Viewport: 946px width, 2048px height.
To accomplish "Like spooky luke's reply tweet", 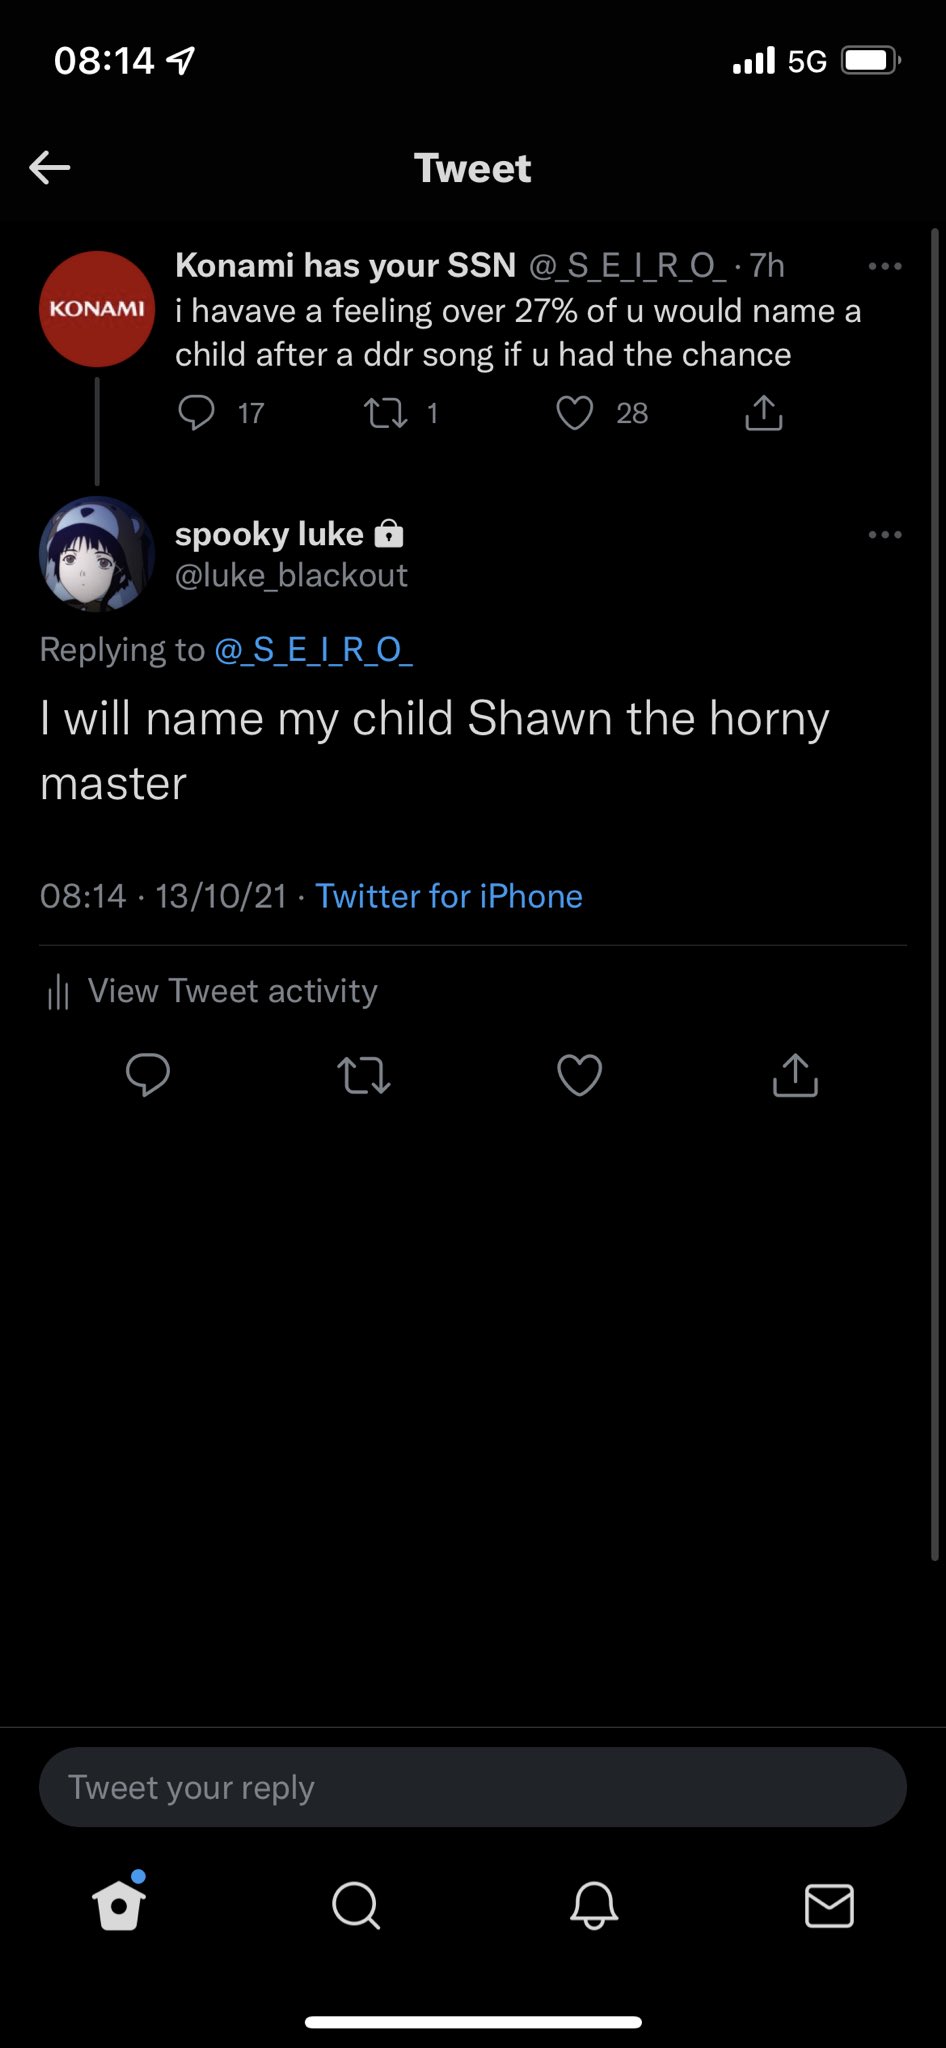I will pyautogui.click(x=580, y=1076).
